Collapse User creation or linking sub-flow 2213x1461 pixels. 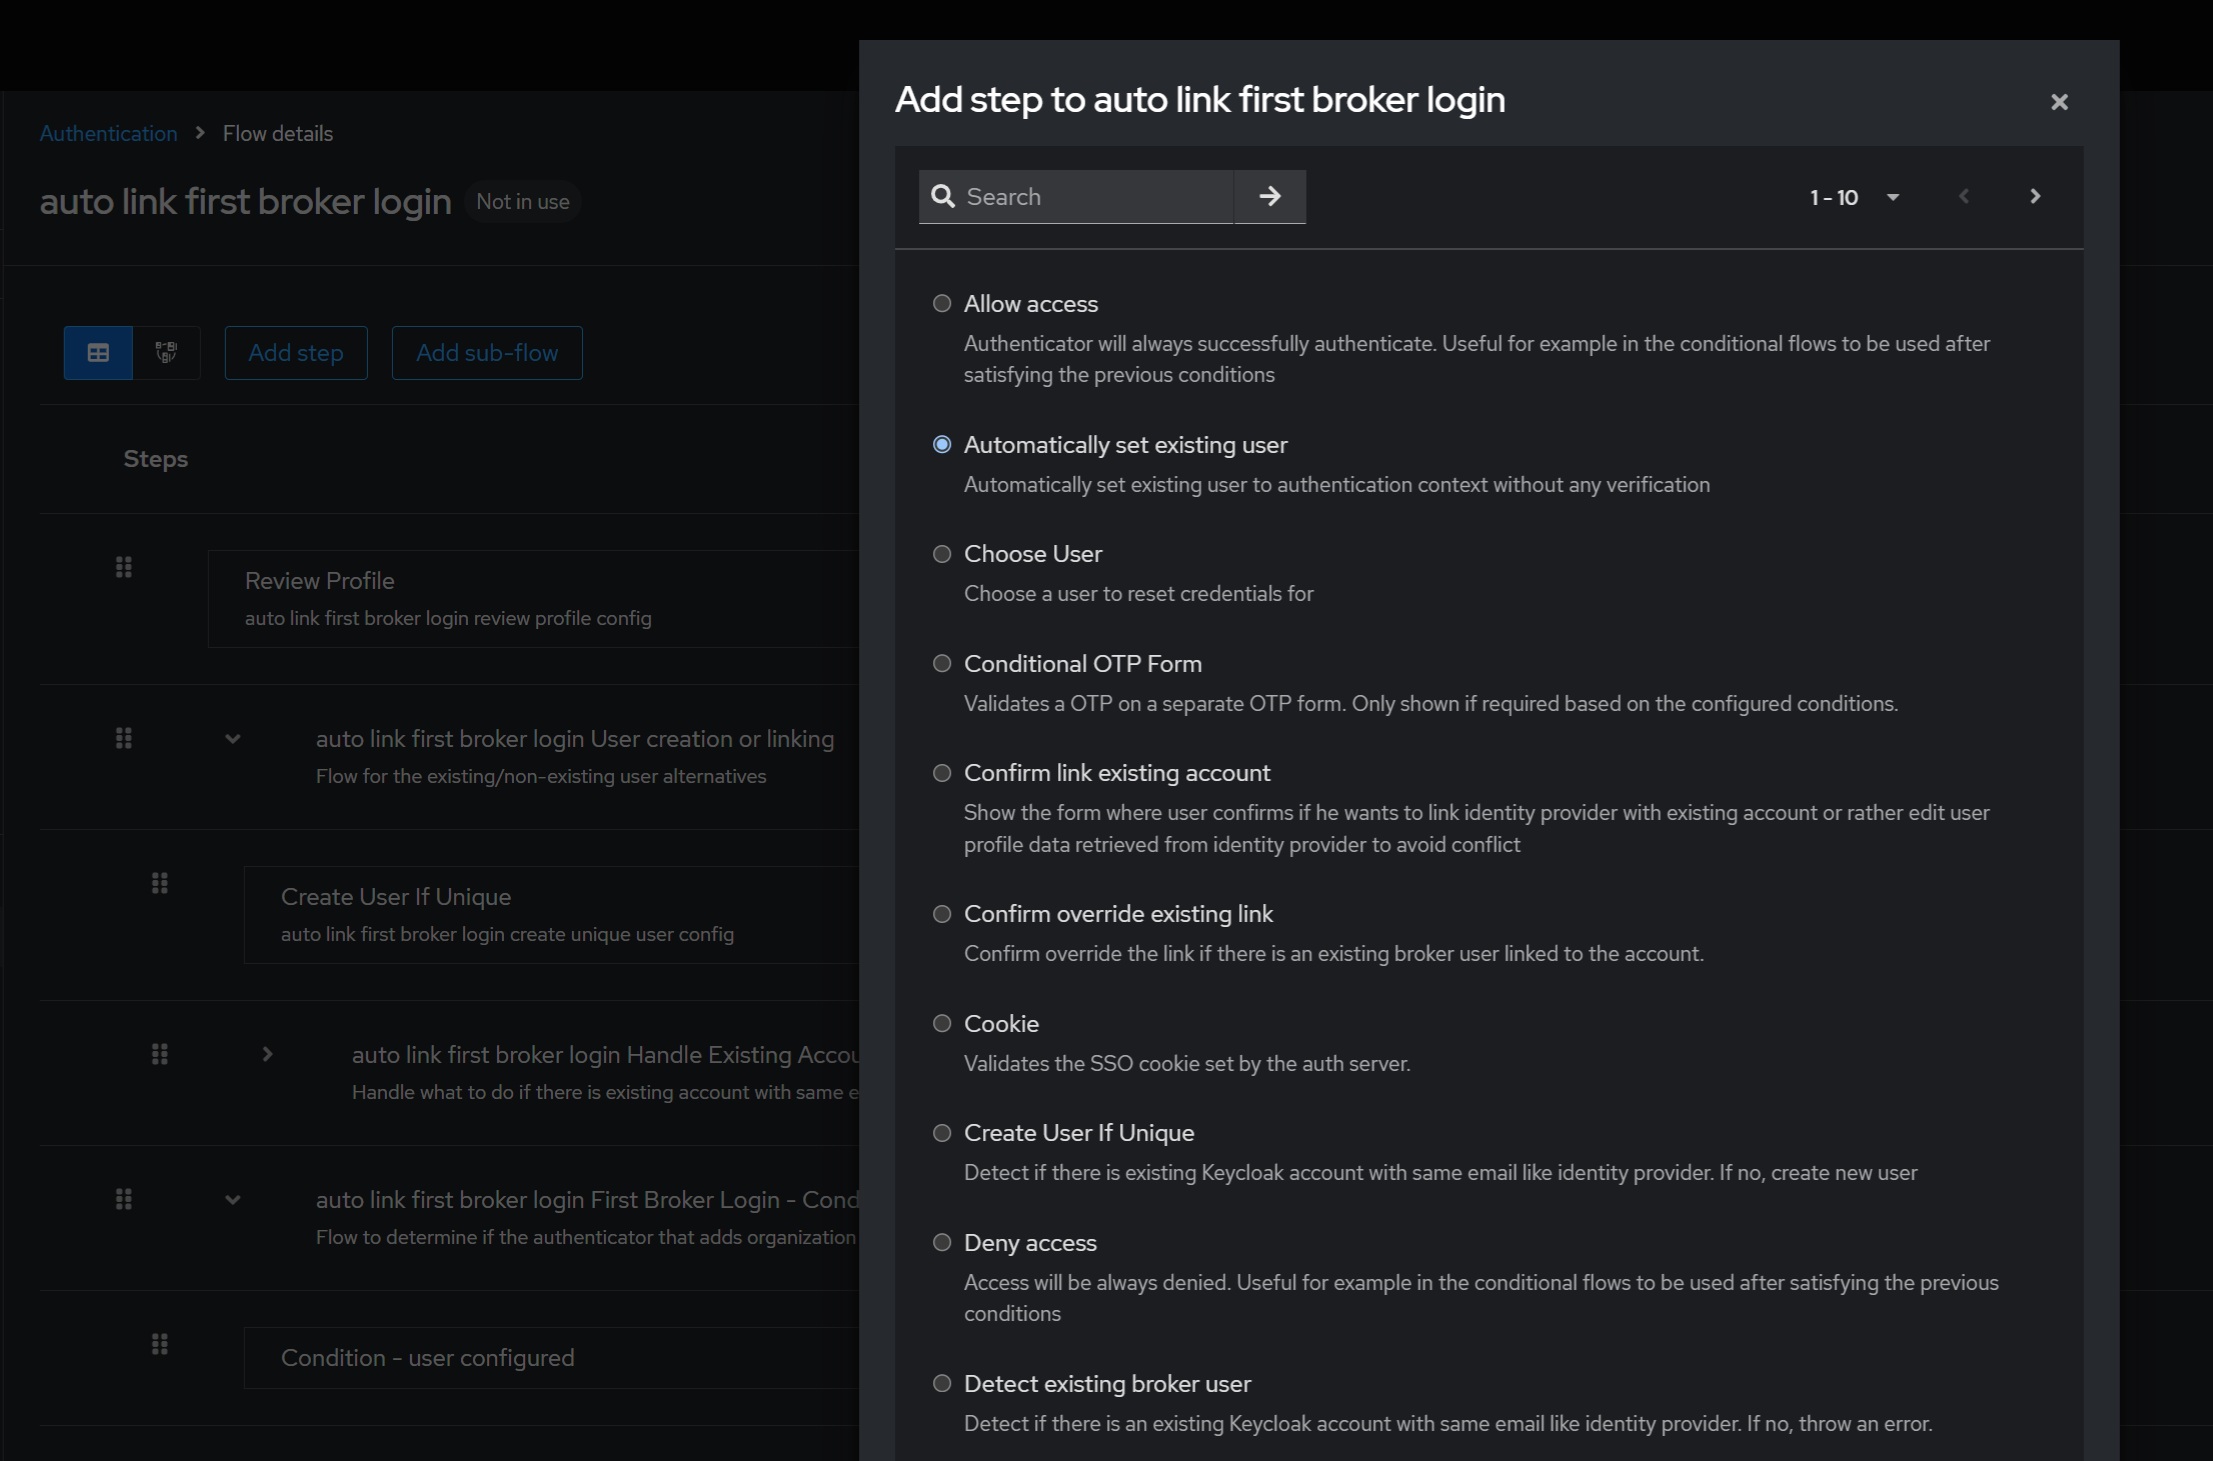[x=233, y=739]
